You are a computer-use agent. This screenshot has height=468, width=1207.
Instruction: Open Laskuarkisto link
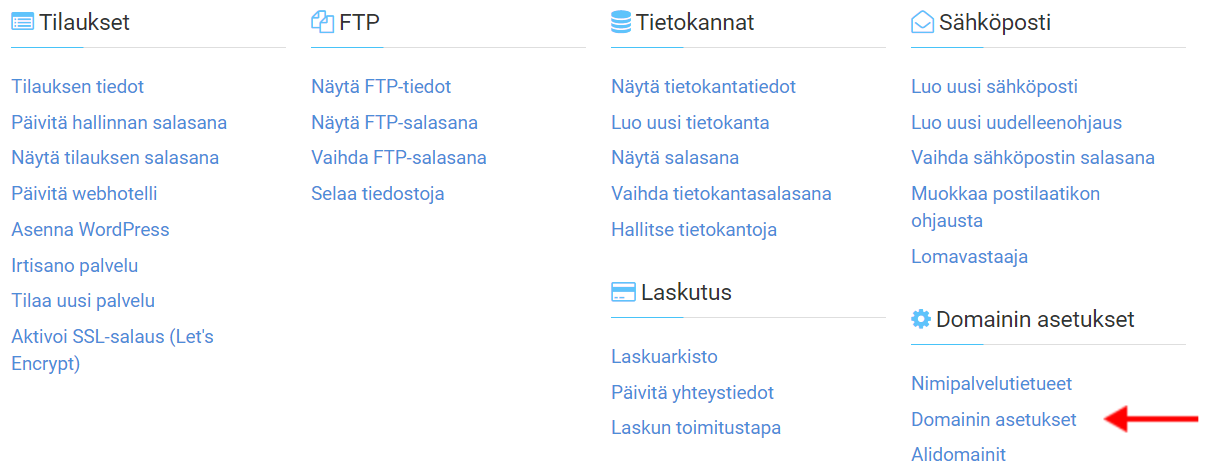(x=664, y=357)
